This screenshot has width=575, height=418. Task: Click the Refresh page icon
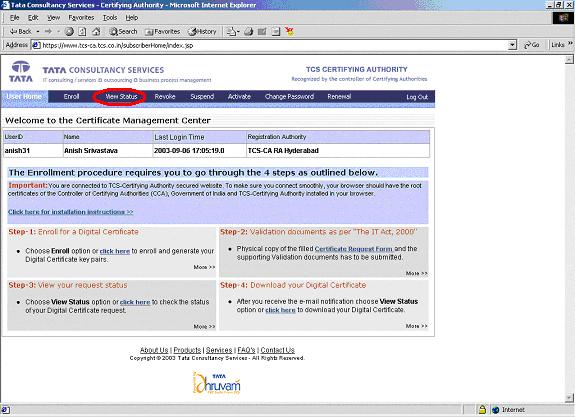pyautogui.click(x=83, y=32)
